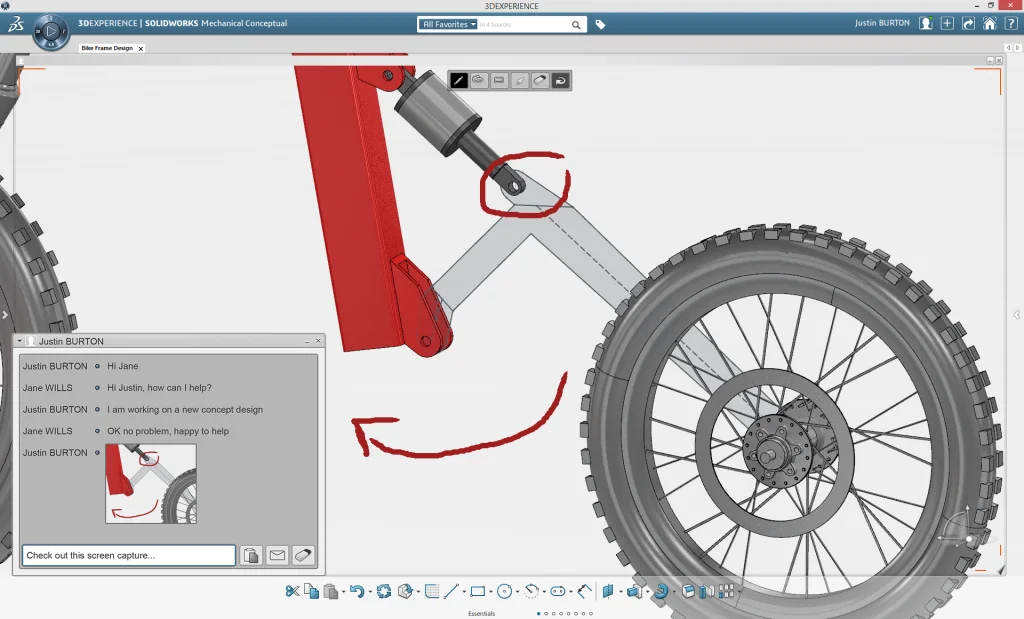Screen dimensions: 1024x619
Task: Toggle the highlighter tool in the markup toolbar
Action: click(x=519, y=80)
